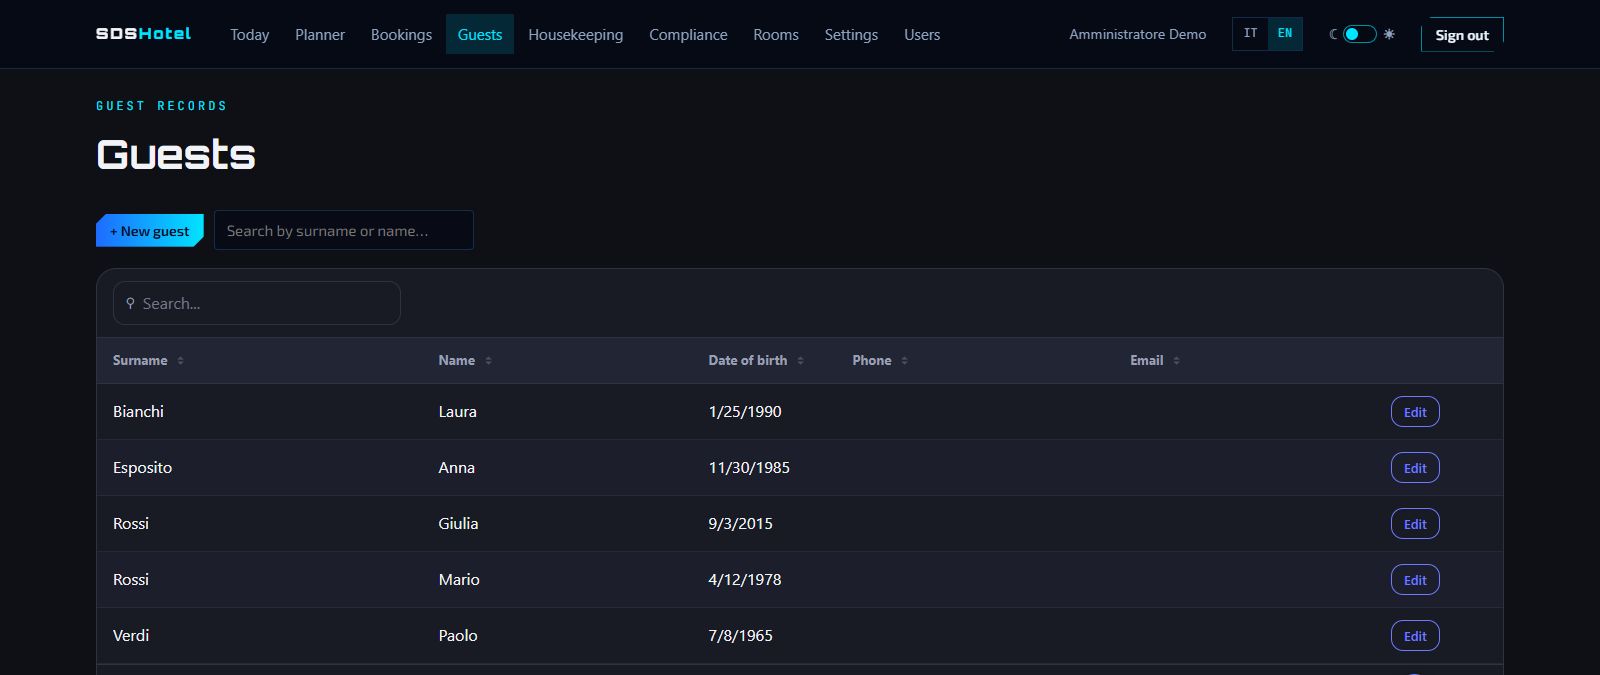The image size is (1600, 675).
Task: Edit the Bianchi Laura record
Action: tap(1415, 412)
